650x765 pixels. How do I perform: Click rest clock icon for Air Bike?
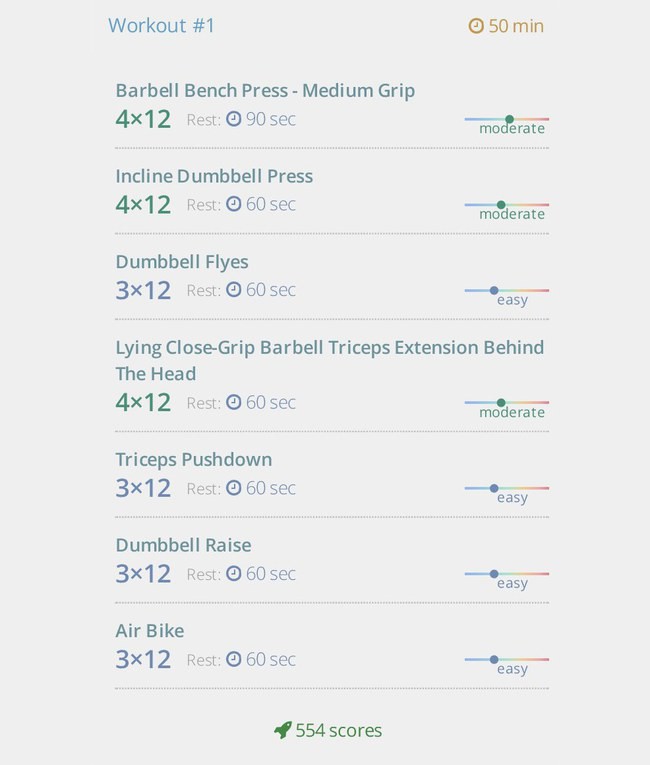point(234,659)
